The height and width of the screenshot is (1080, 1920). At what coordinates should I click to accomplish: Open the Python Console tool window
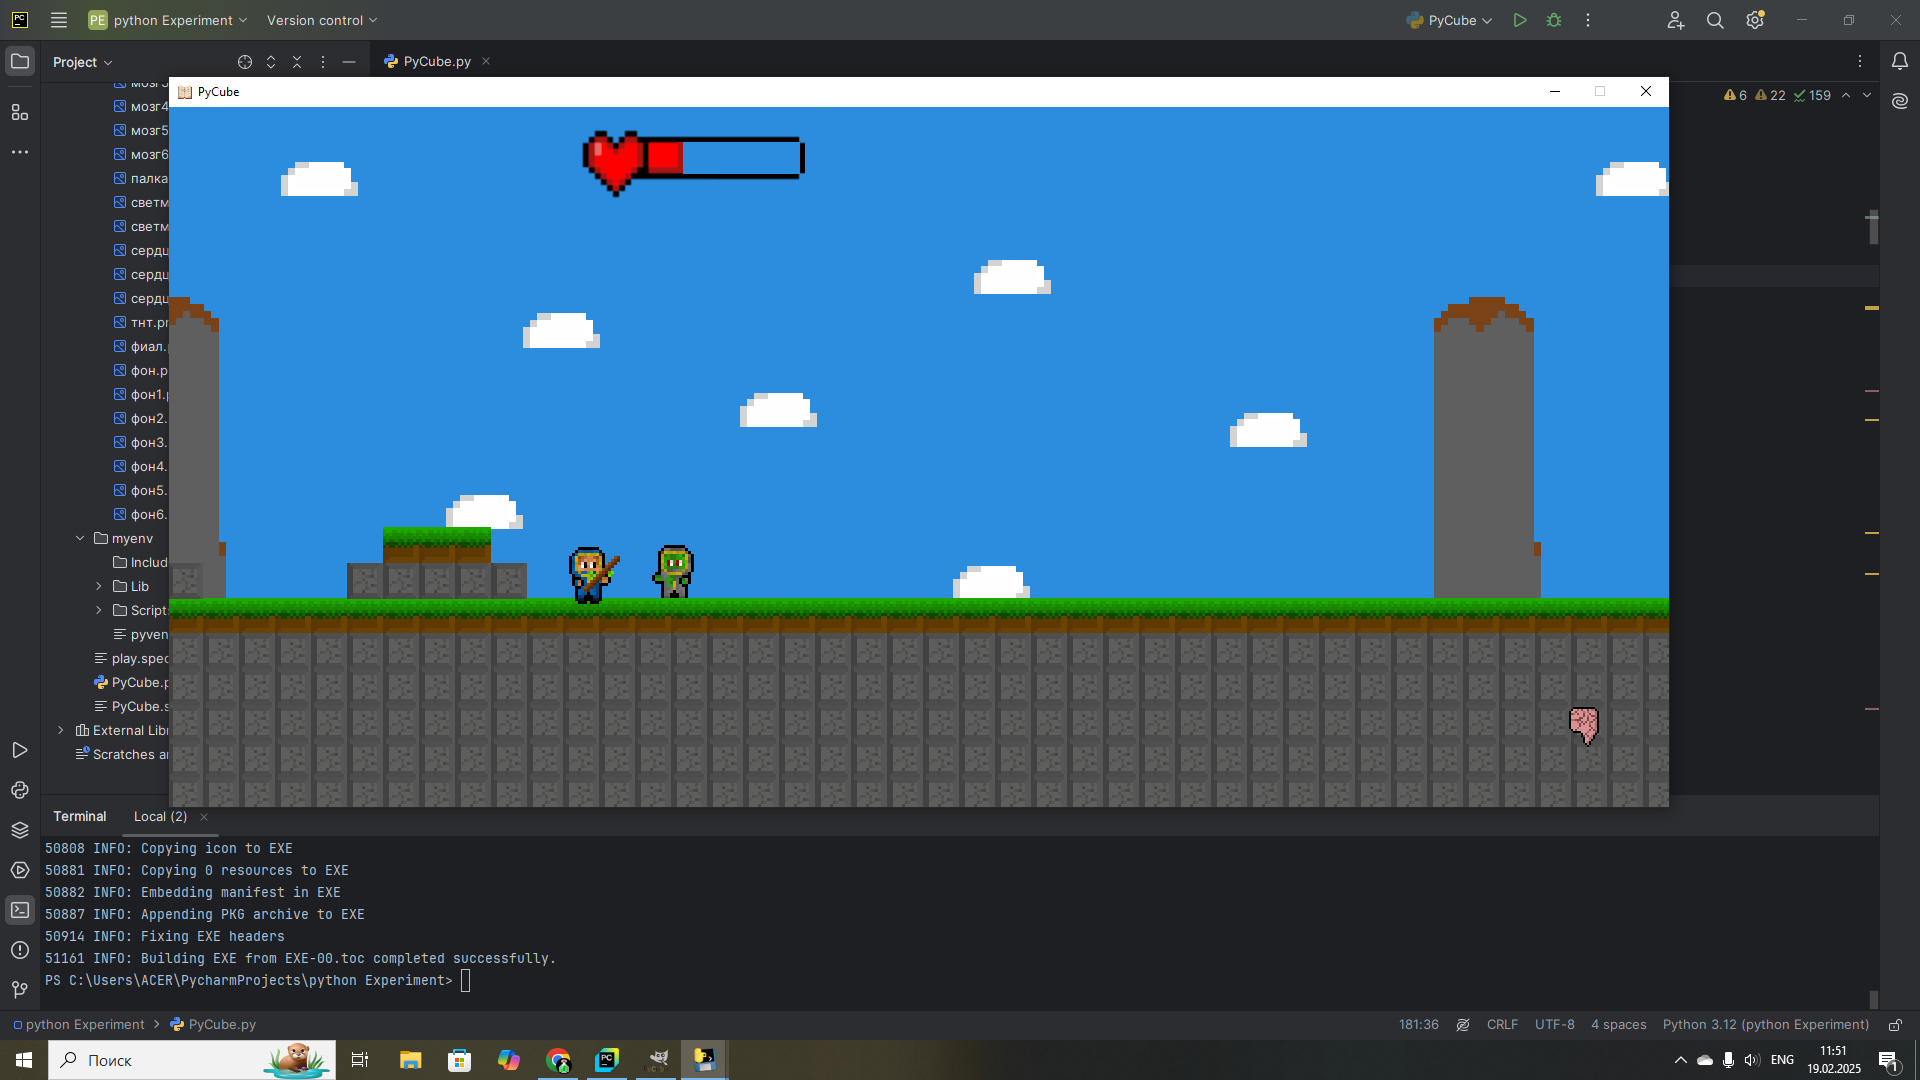[x=20, y=790]
